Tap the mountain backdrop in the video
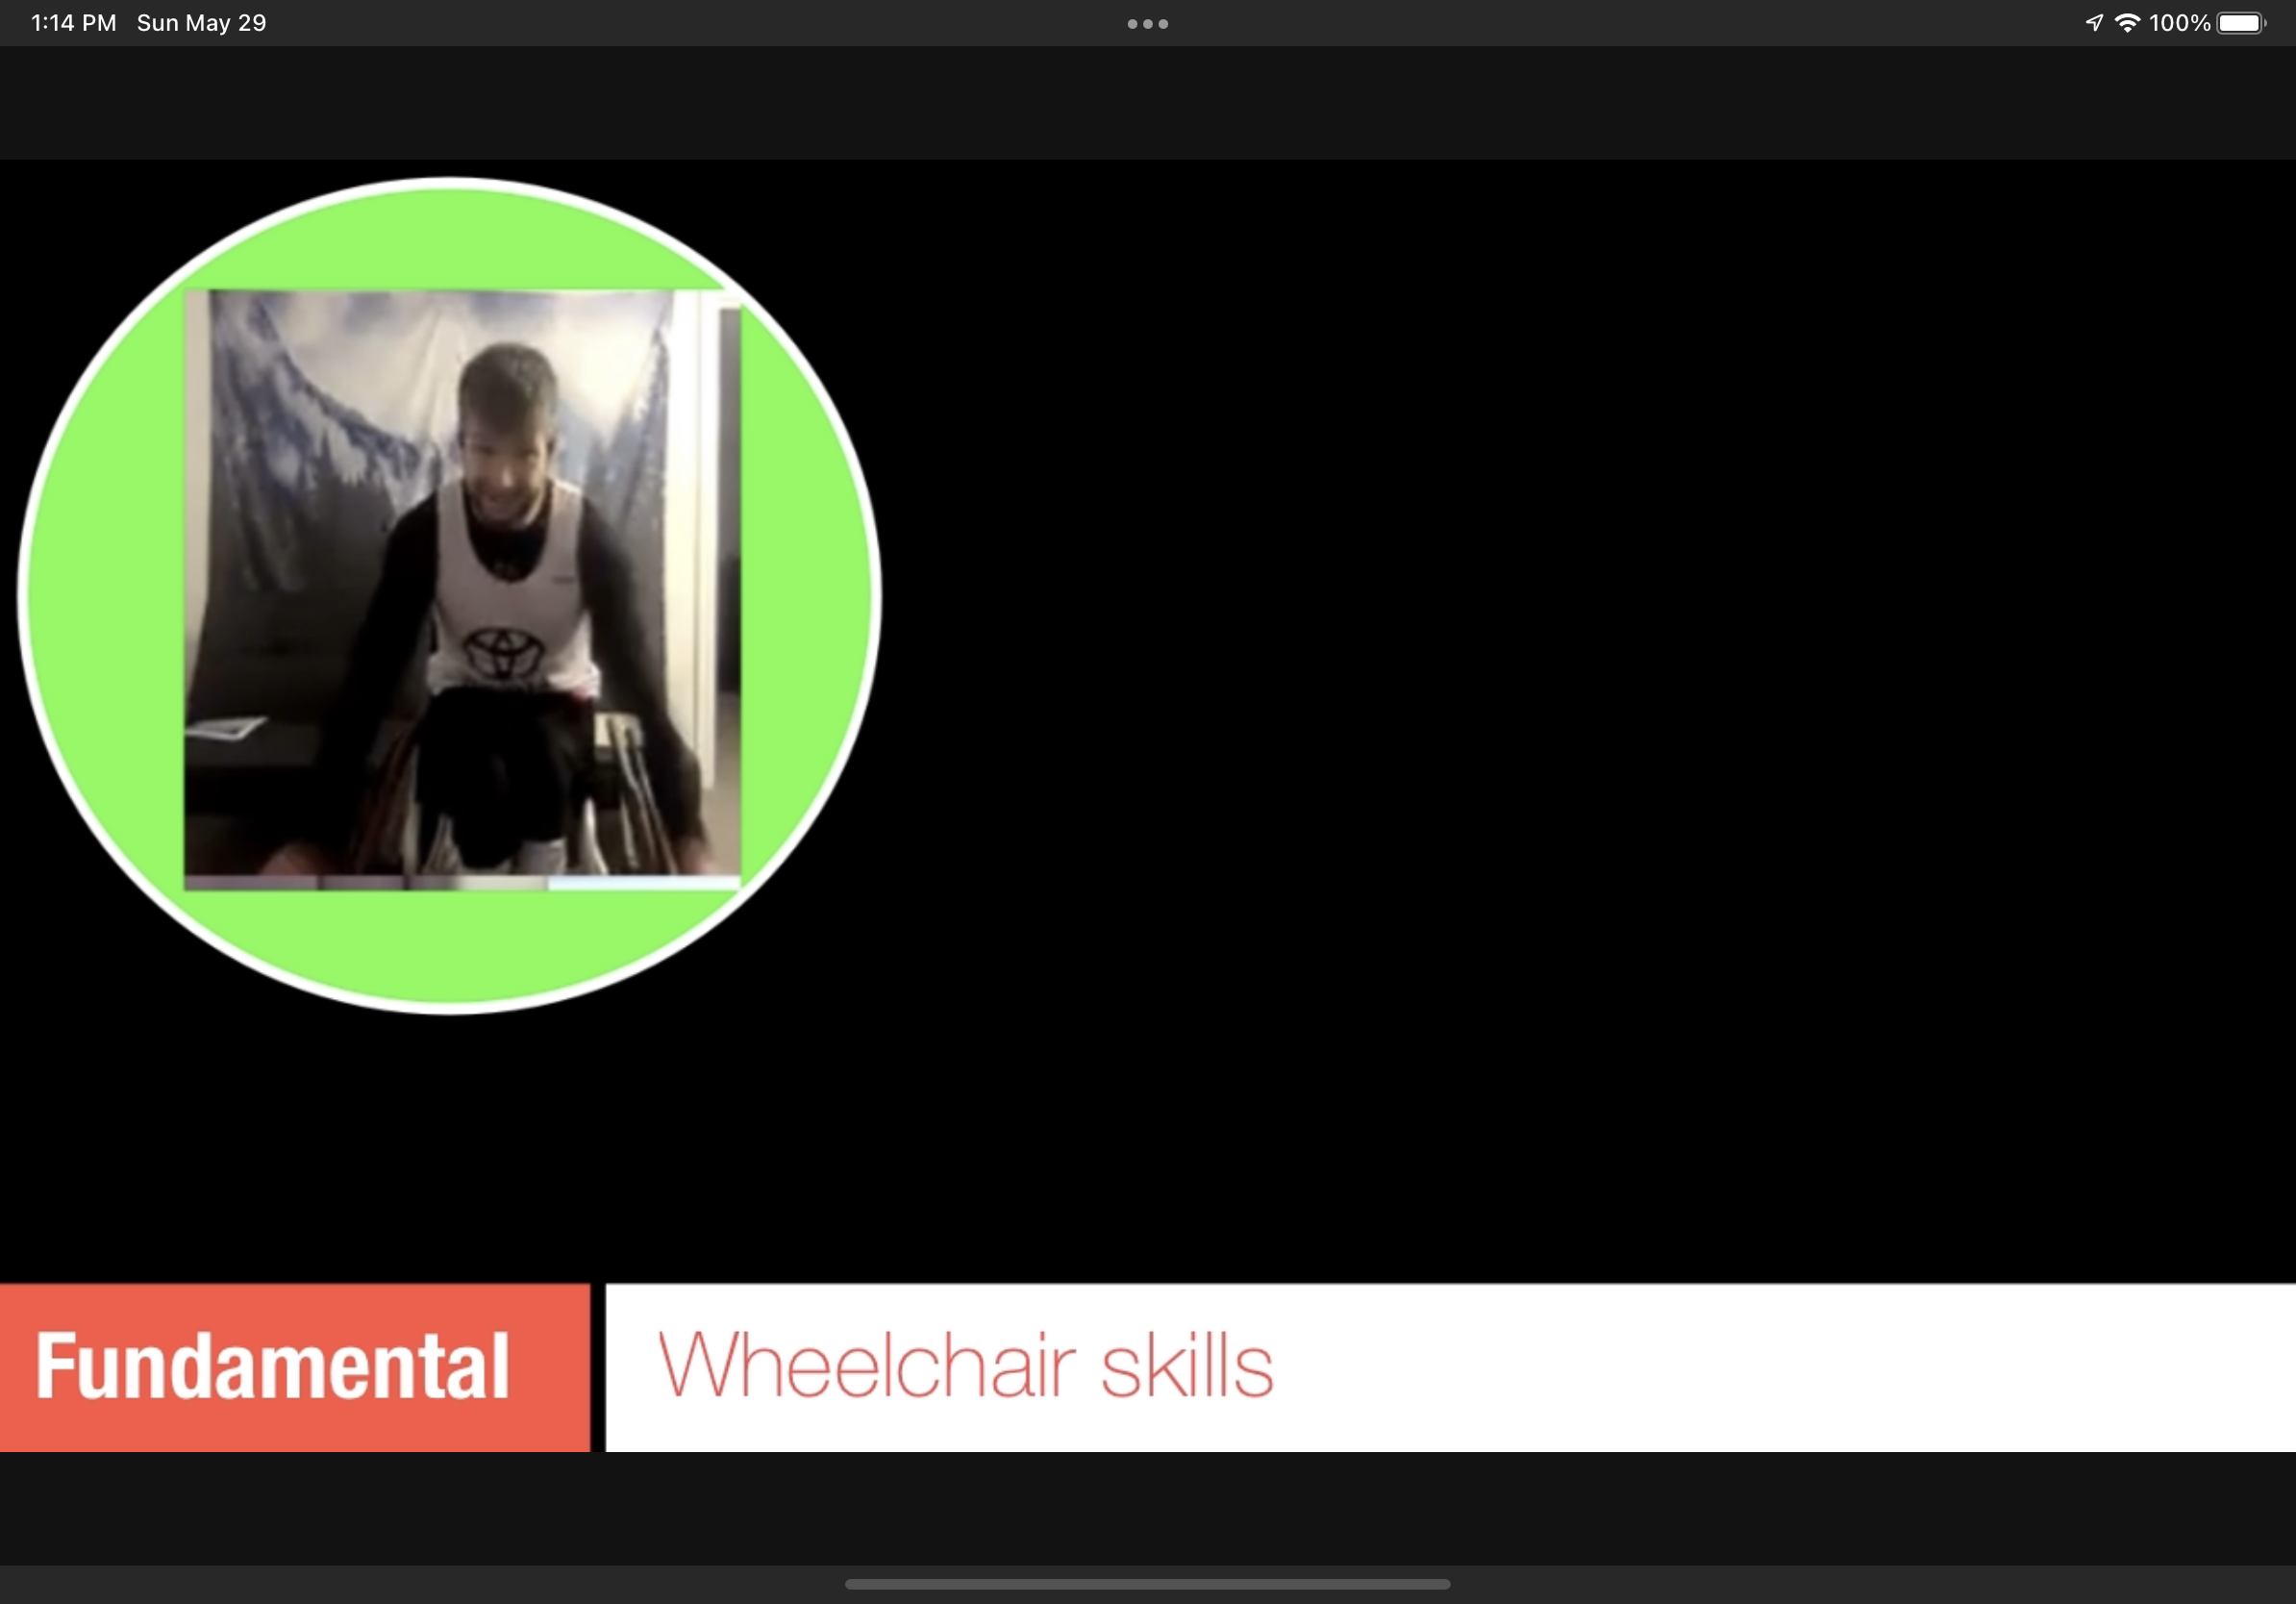This screenshot has width=2296, height=1604. pyautogui.click(x=300, y=400)
